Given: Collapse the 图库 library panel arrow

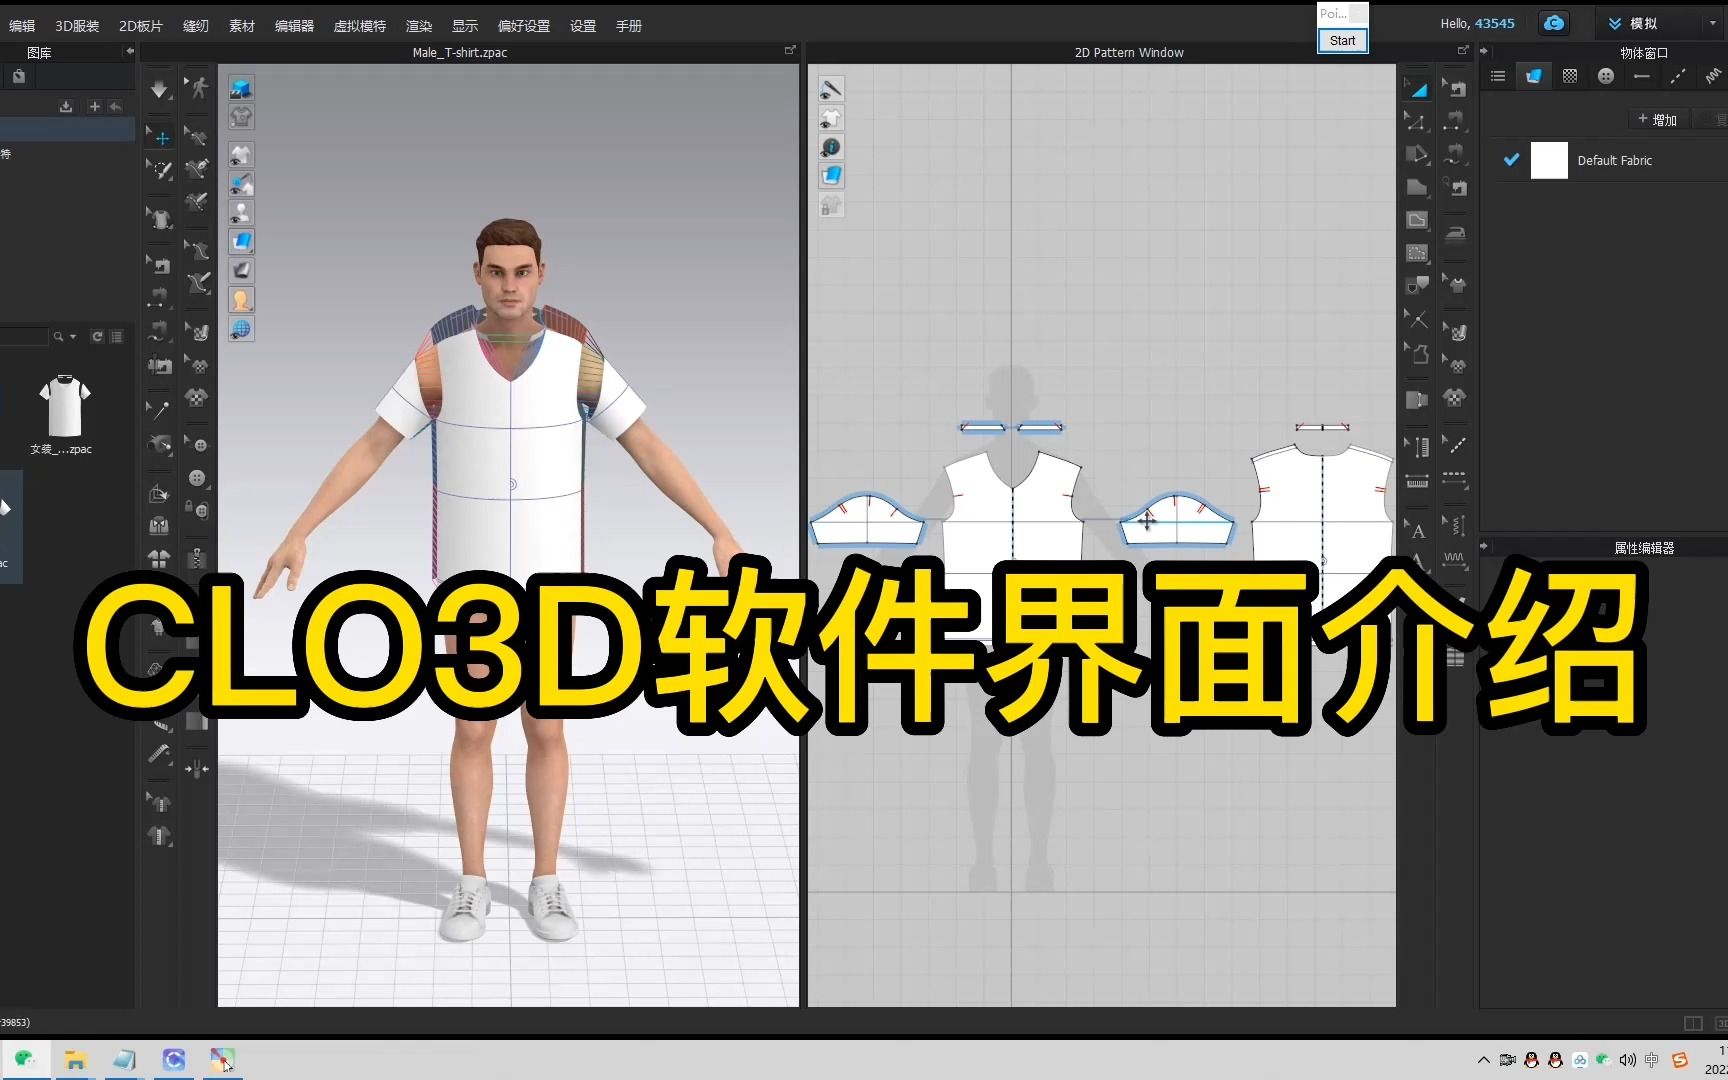Looking at the screenshot, I should pos(129,52).
